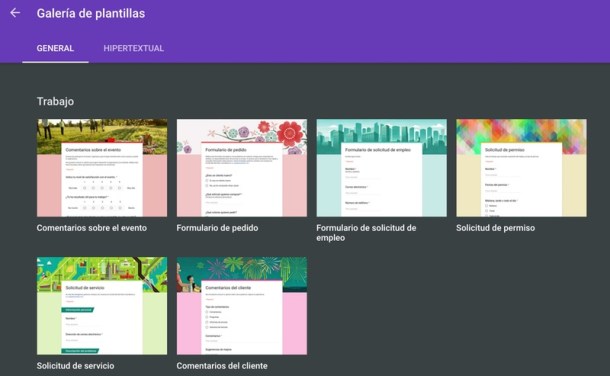Switch to the HIPERTEXTUAL tab
Viewport: 610px width, 376px height.
133,49
